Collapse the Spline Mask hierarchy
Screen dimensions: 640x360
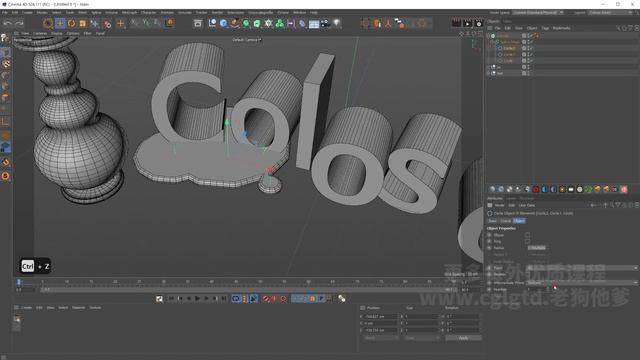(492, 42)
